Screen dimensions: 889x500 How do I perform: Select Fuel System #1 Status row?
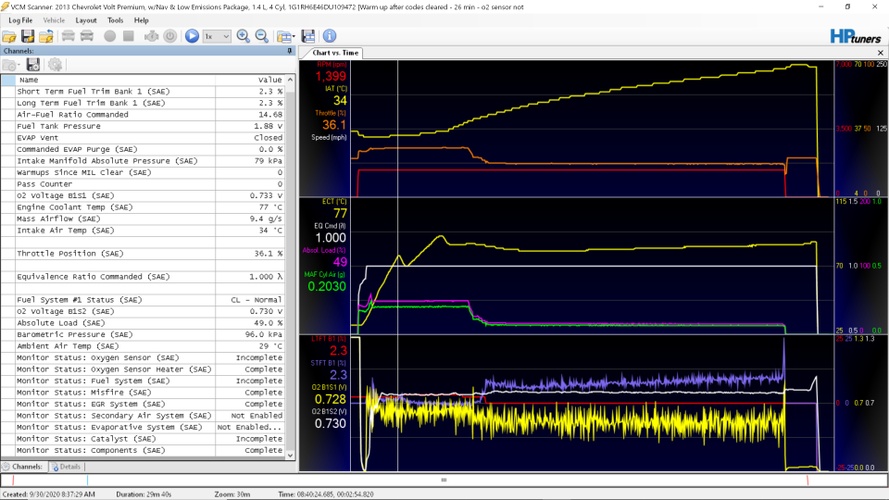143,300
